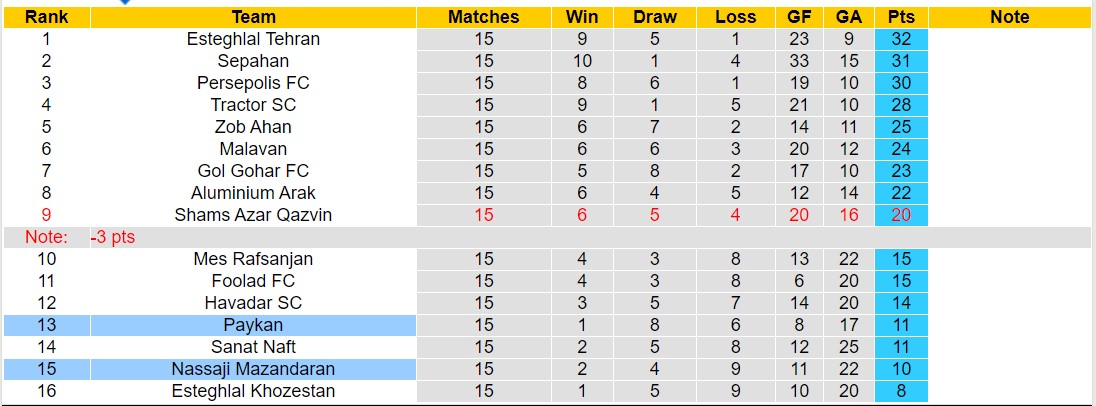Viewport: 1096px width, 406px height.
Task: Click the Esteghlal Khozestan team name
Action: 253,391
